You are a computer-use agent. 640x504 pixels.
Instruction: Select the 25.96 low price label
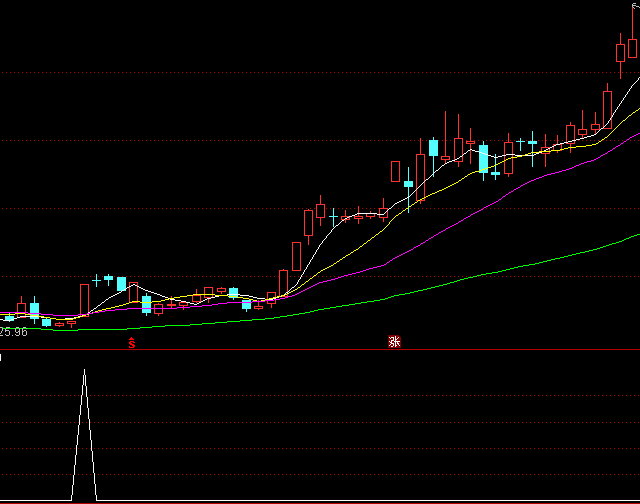[13, 332]
